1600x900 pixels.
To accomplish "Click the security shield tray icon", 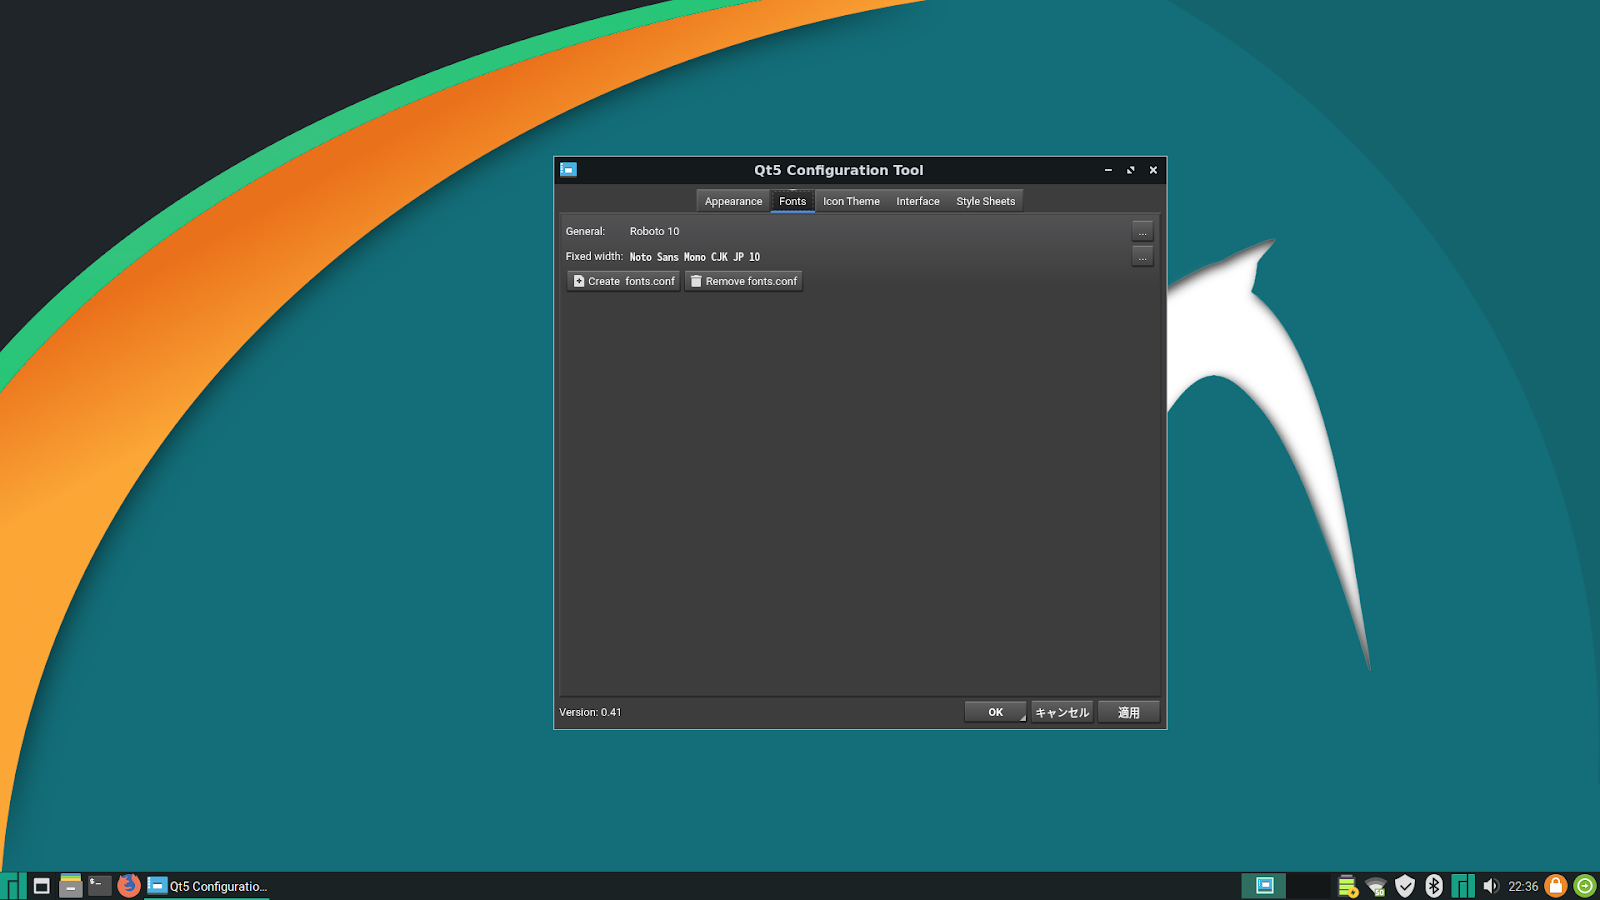I will (x=1405, y=886).
